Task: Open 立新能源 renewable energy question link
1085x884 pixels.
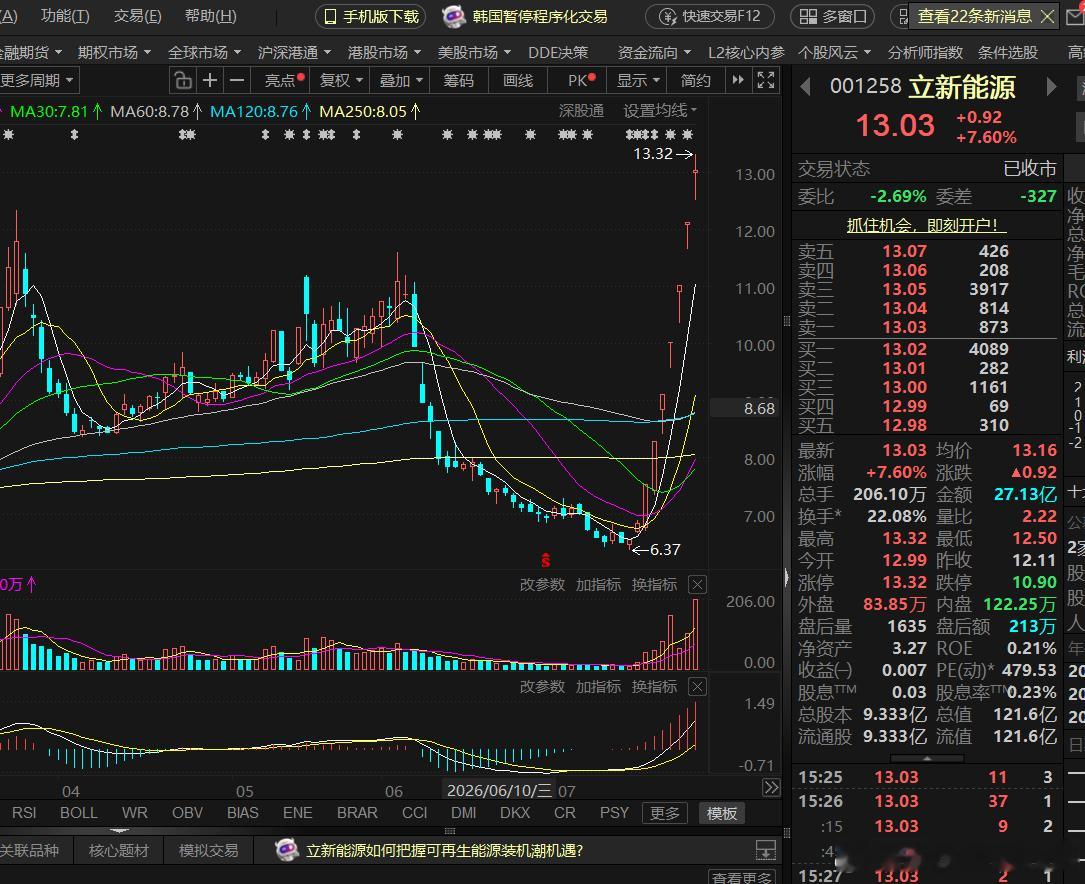Action: 445,850
